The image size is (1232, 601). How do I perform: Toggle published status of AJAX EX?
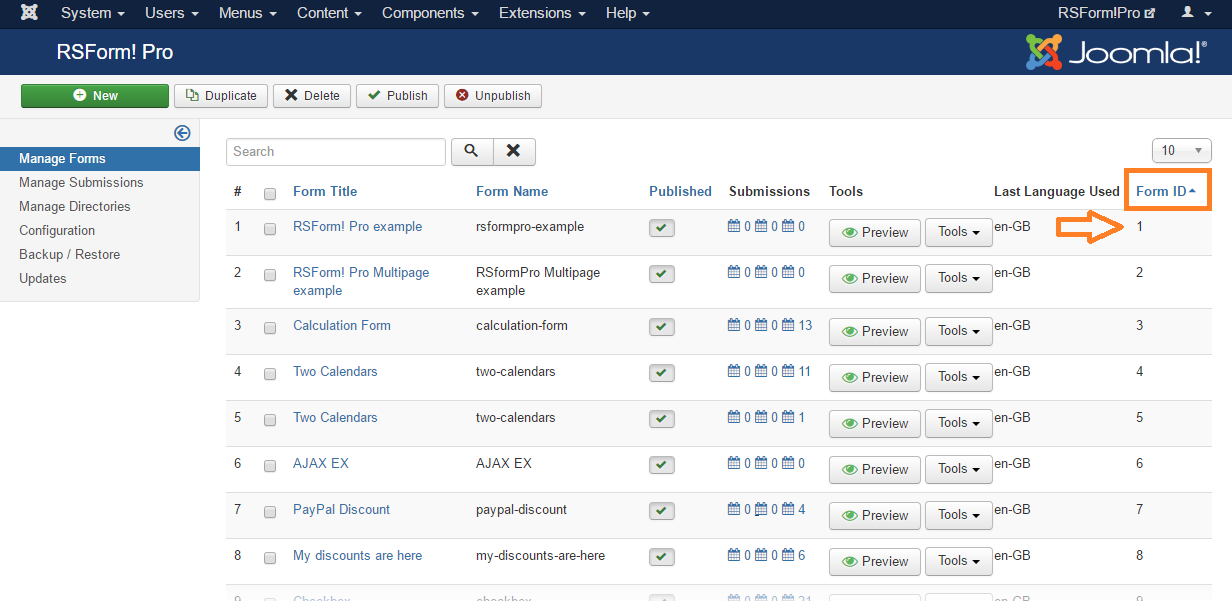coord(662,465)
